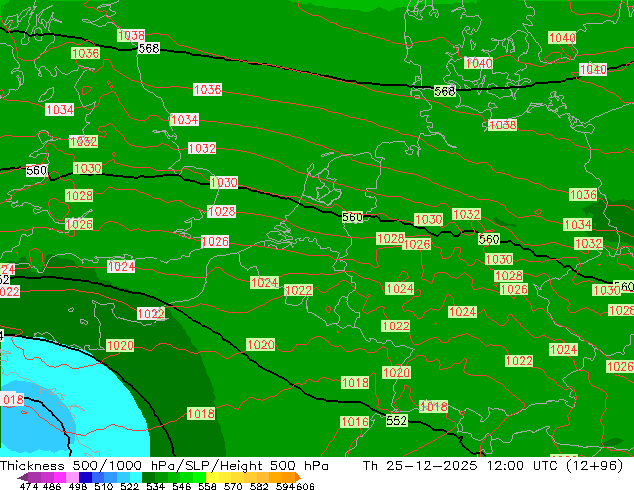The width and height of the screenshot is (634, 490).
Task: Click the legend scale value '546'
Action: (181, 486)
